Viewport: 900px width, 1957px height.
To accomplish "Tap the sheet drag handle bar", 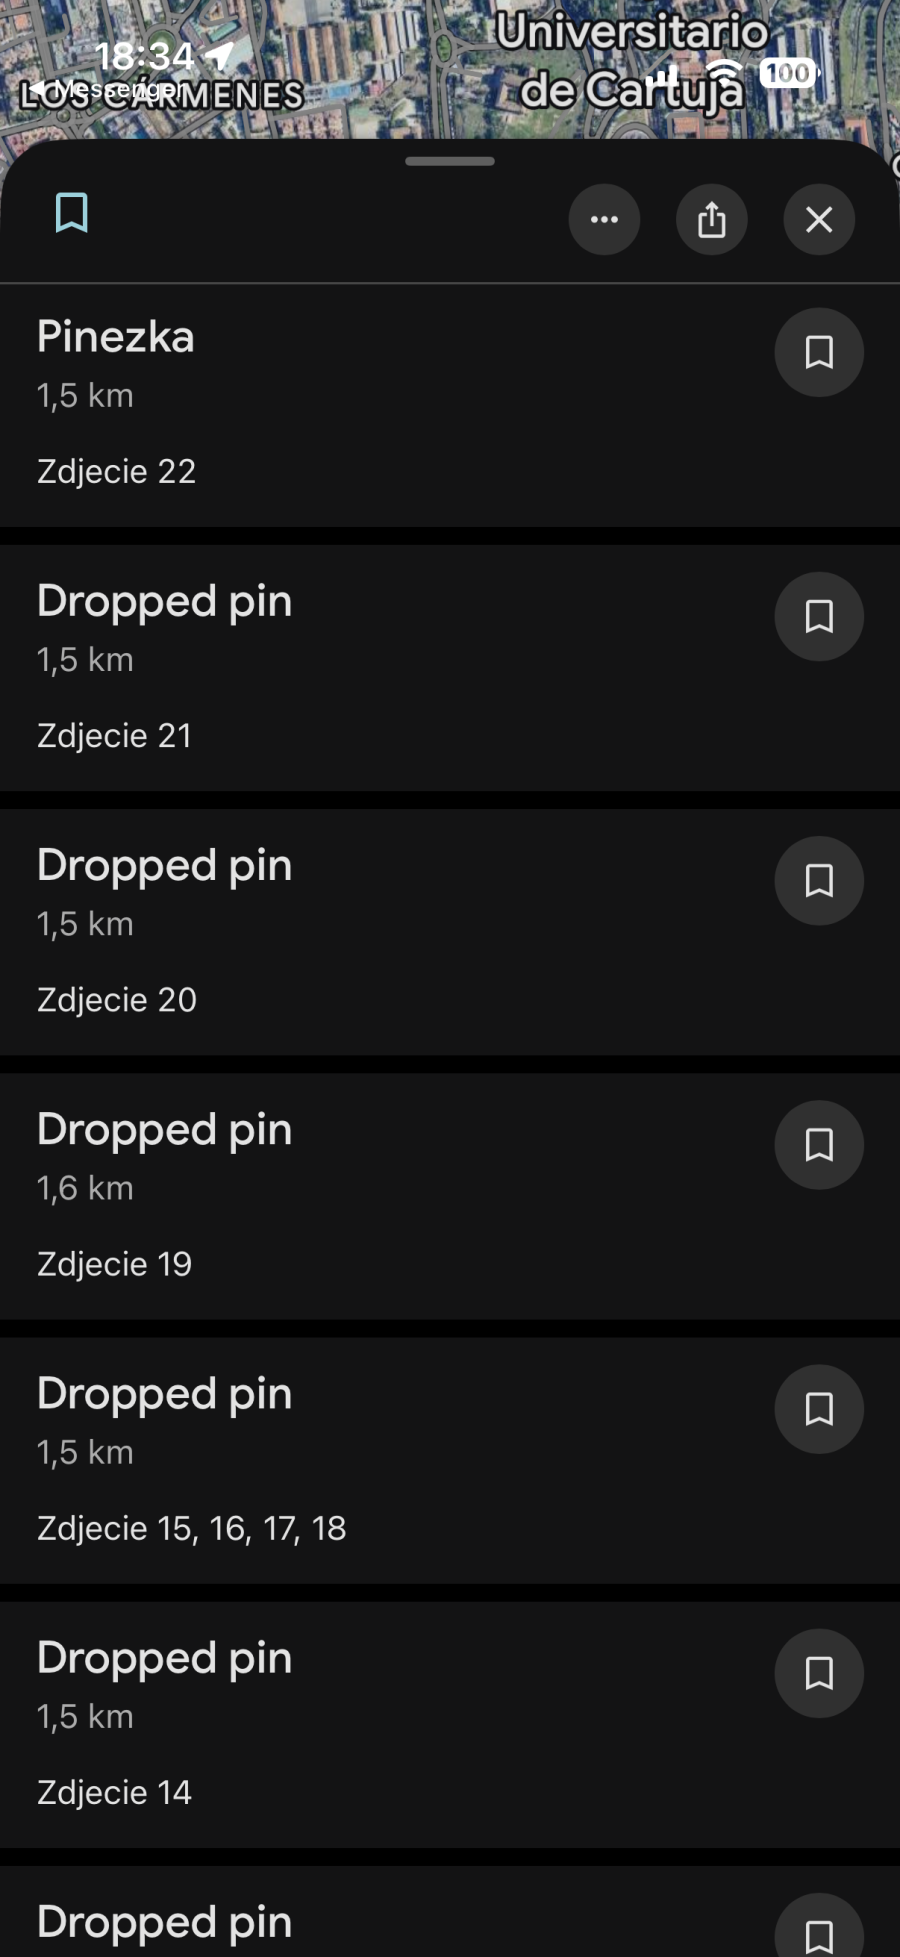I will tap(450, 161).
